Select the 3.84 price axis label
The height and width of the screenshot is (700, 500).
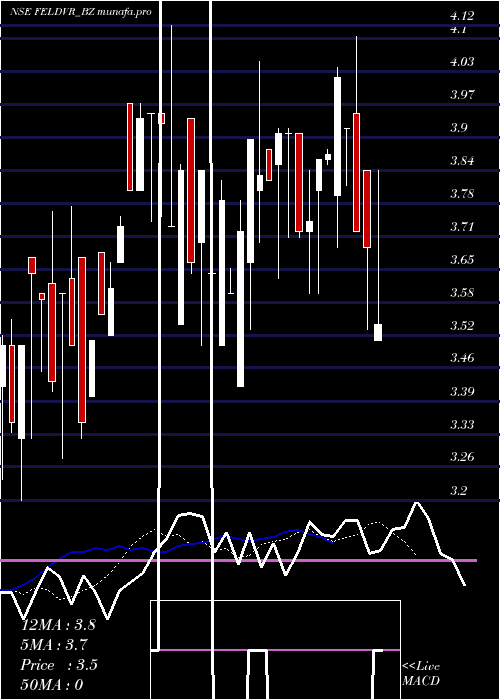[x=462, y=161]
